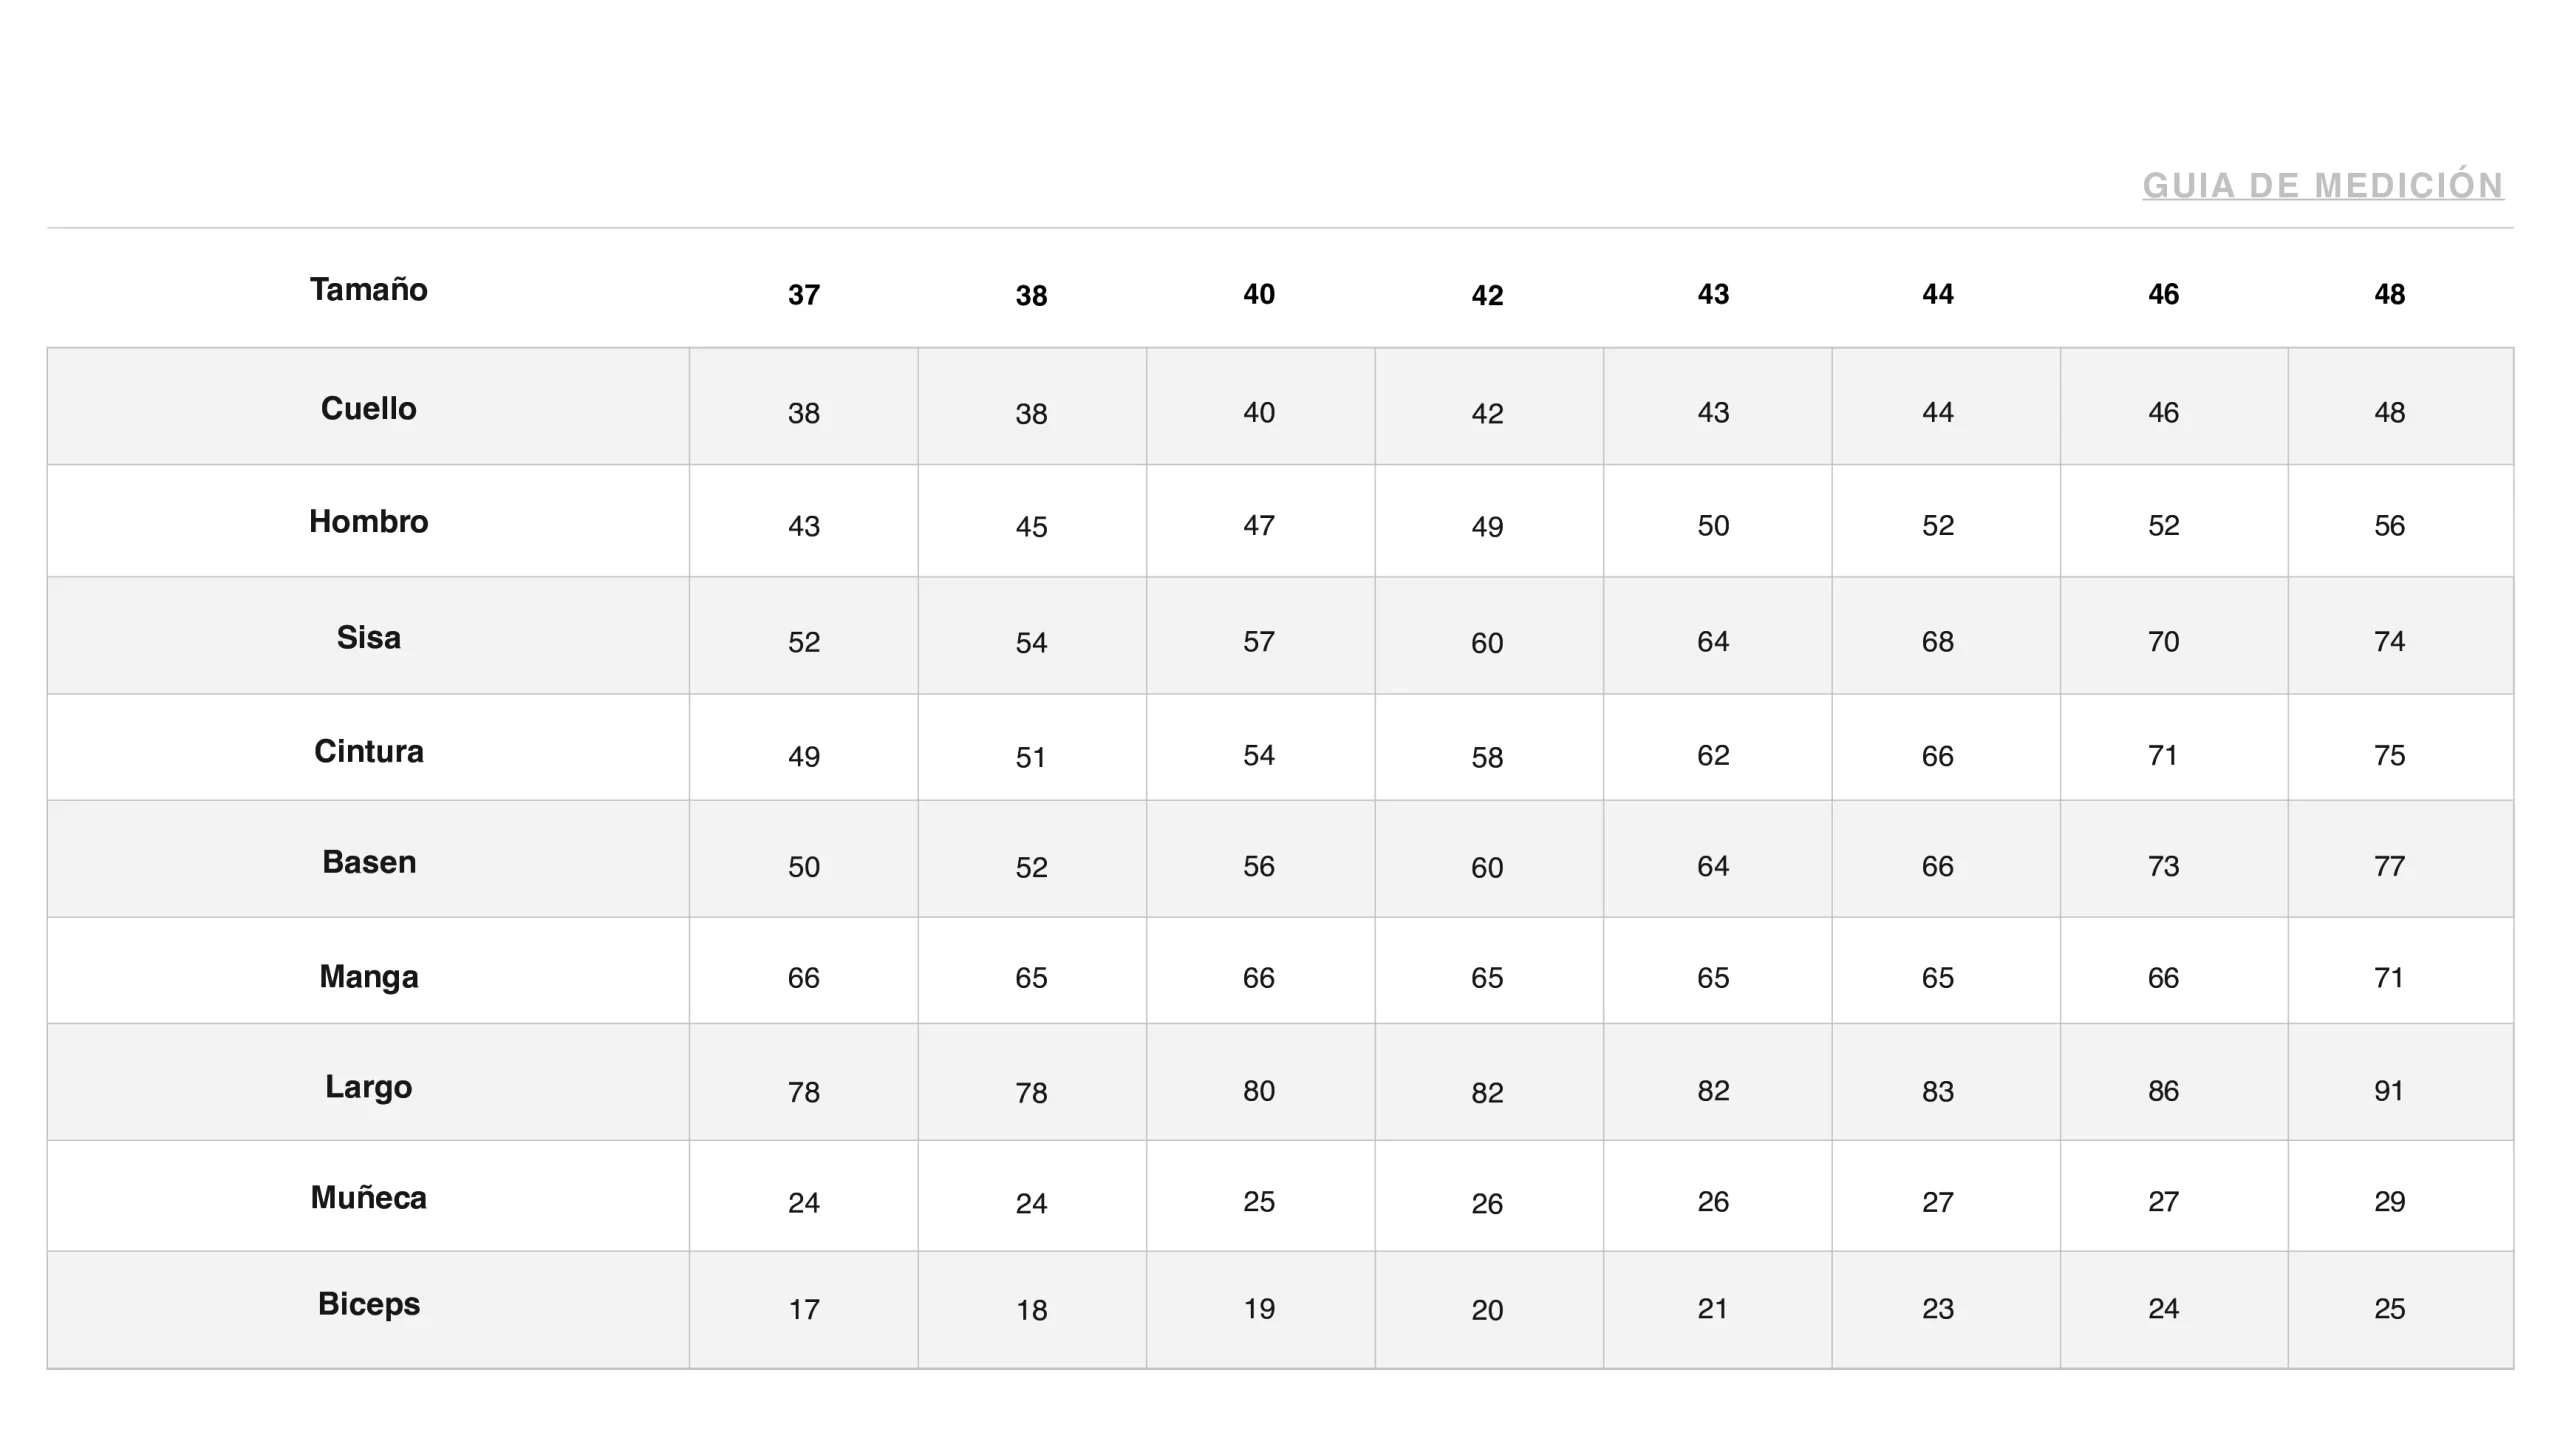The height and width of the screenshot is (1455, 2560).
Task: Select size 48 column header
Action: click(2389, 294)
